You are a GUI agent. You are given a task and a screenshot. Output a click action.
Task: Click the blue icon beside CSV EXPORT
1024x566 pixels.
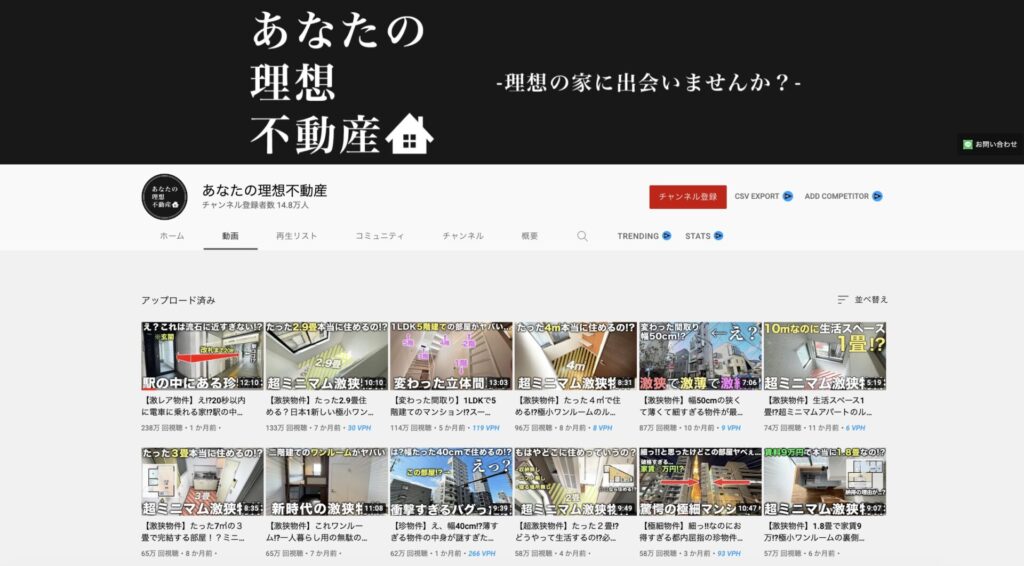pos(788,196)
